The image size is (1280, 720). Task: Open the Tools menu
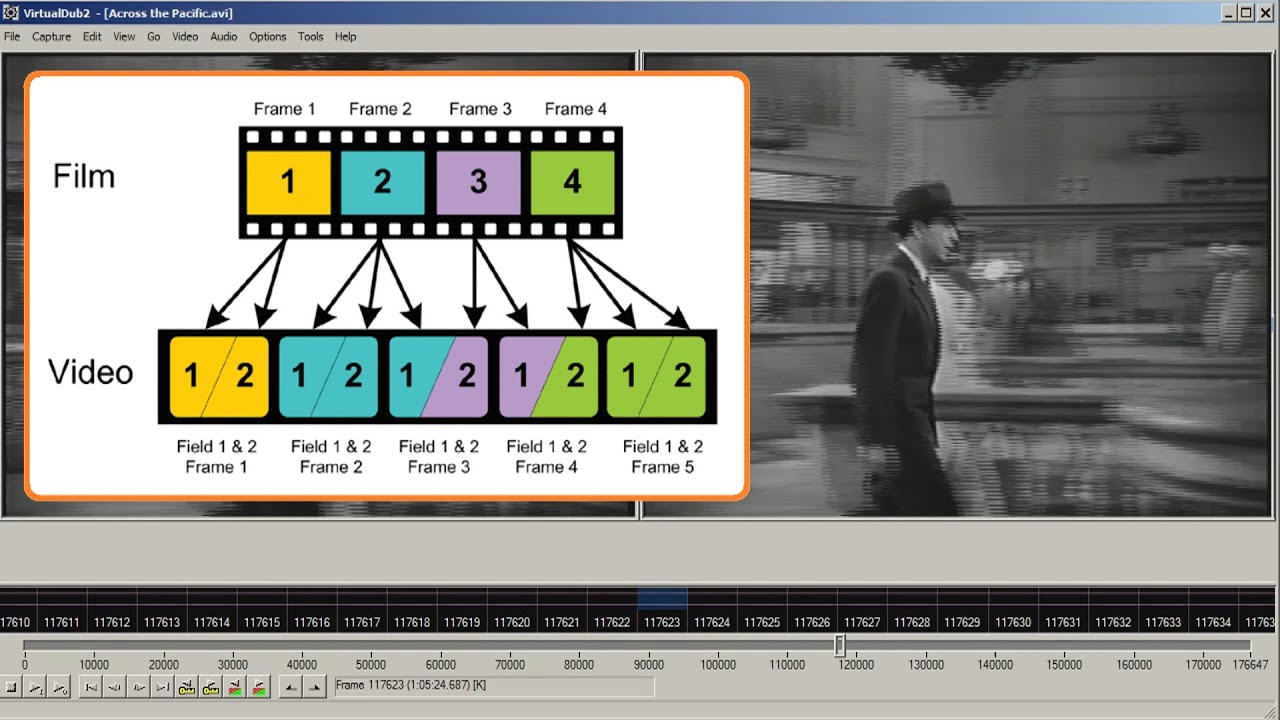(x=310, y=36)
